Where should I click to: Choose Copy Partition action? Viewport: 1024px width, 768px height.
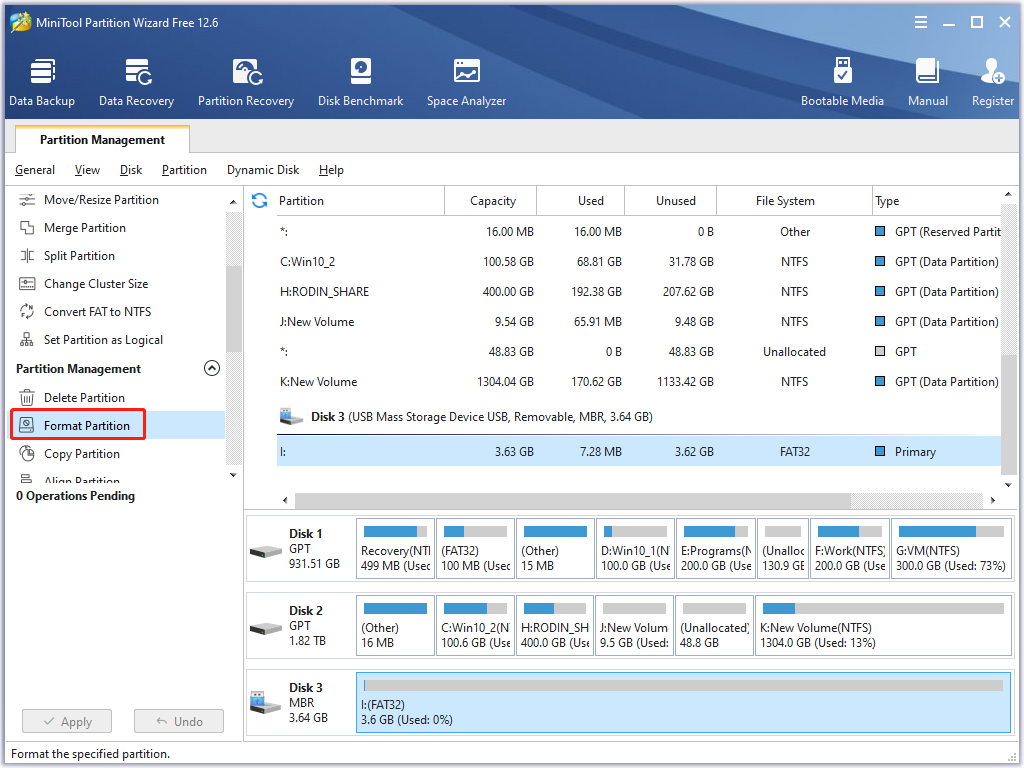click(x=82, y=454)
